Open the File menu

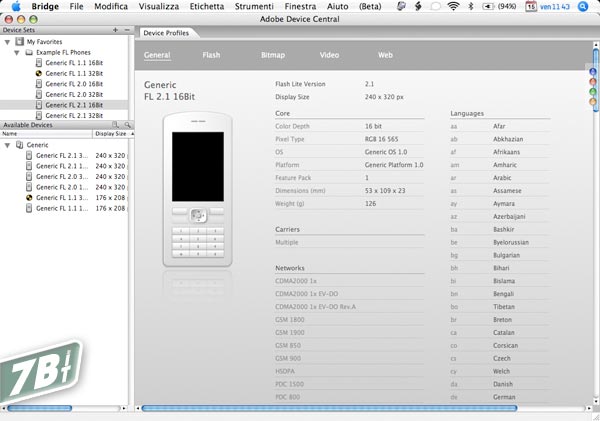pos(77,7)
